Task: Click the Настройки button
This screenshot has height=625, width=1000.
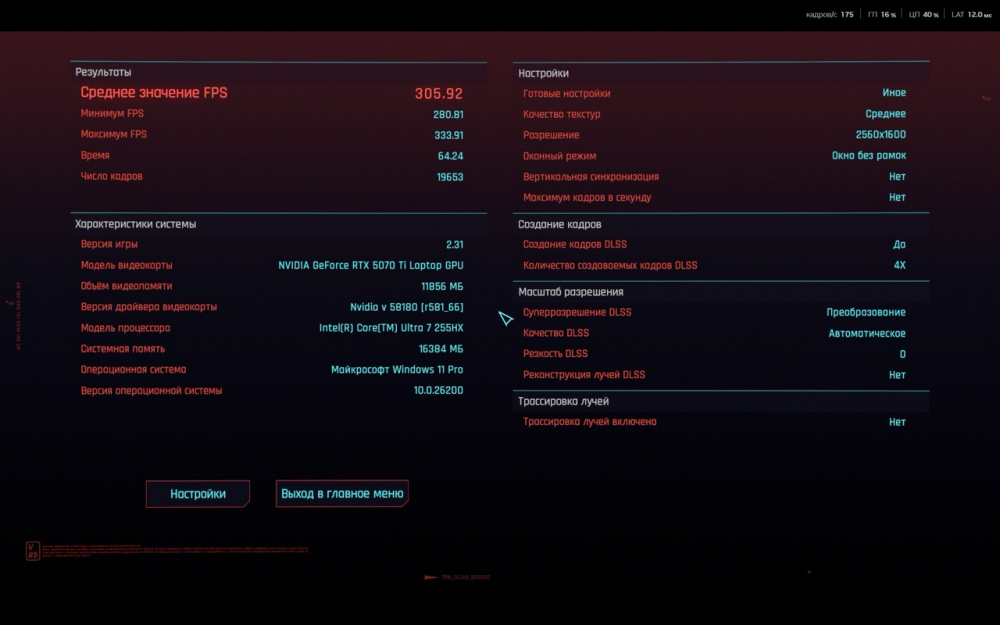Action: pos(197,494)
